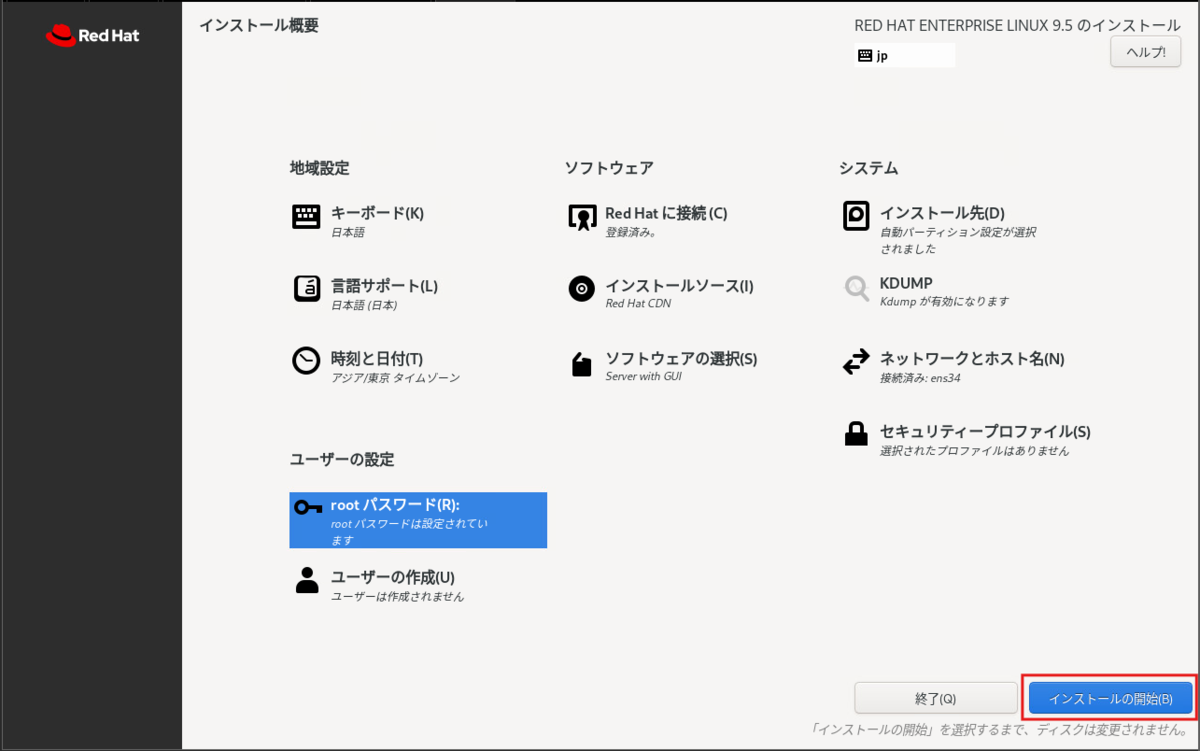Screen dimensions: 1200x751
Task: Click the keyboard icon beside キーボード(K)
Action: tap(306, 216)
